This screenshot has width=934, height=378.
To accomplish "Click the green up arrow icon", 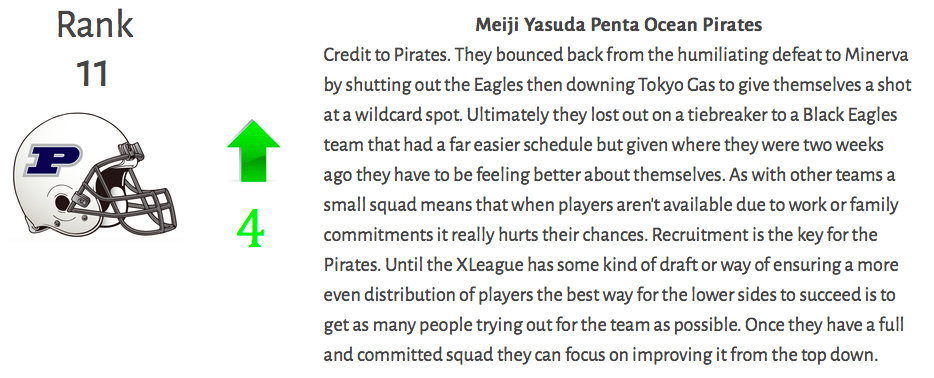I will (x=254, y=151).
